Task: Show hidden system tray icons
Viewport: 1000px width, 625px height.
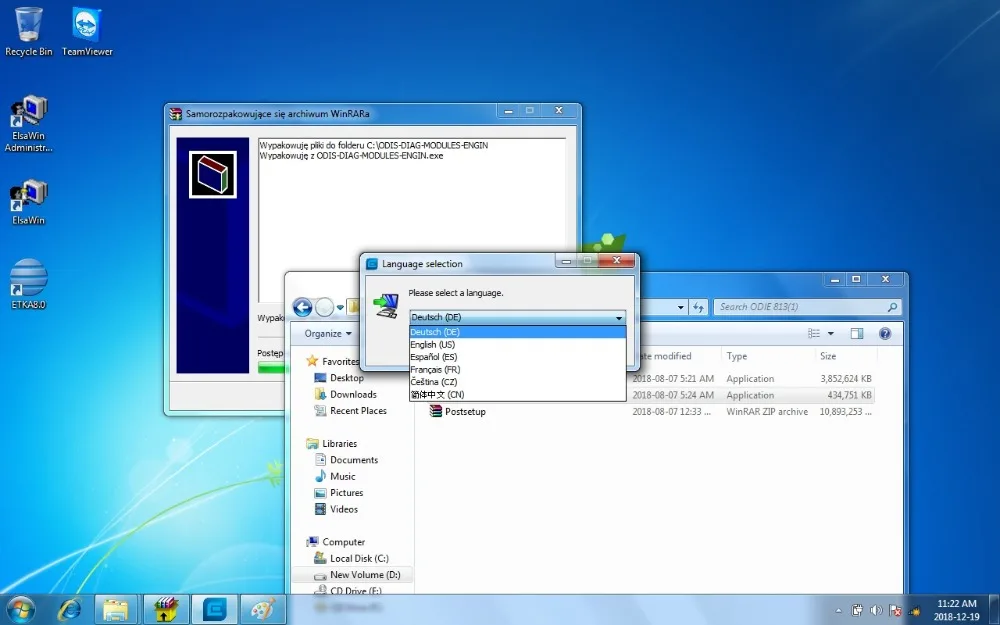Action: pyautogui.click(x=839, y=611)
